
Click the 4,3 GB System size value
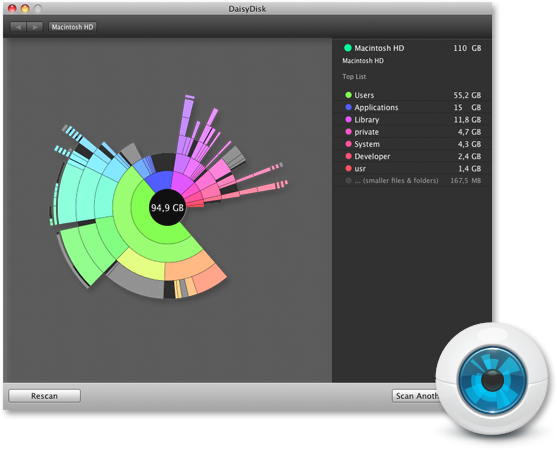469,144
